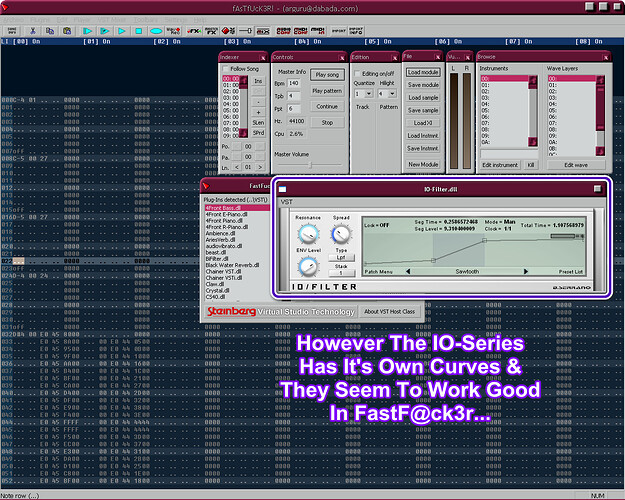Click the Bpm value field
This screenshot has height=500, width=625.
pyautogui.click(x=294, y=83)
